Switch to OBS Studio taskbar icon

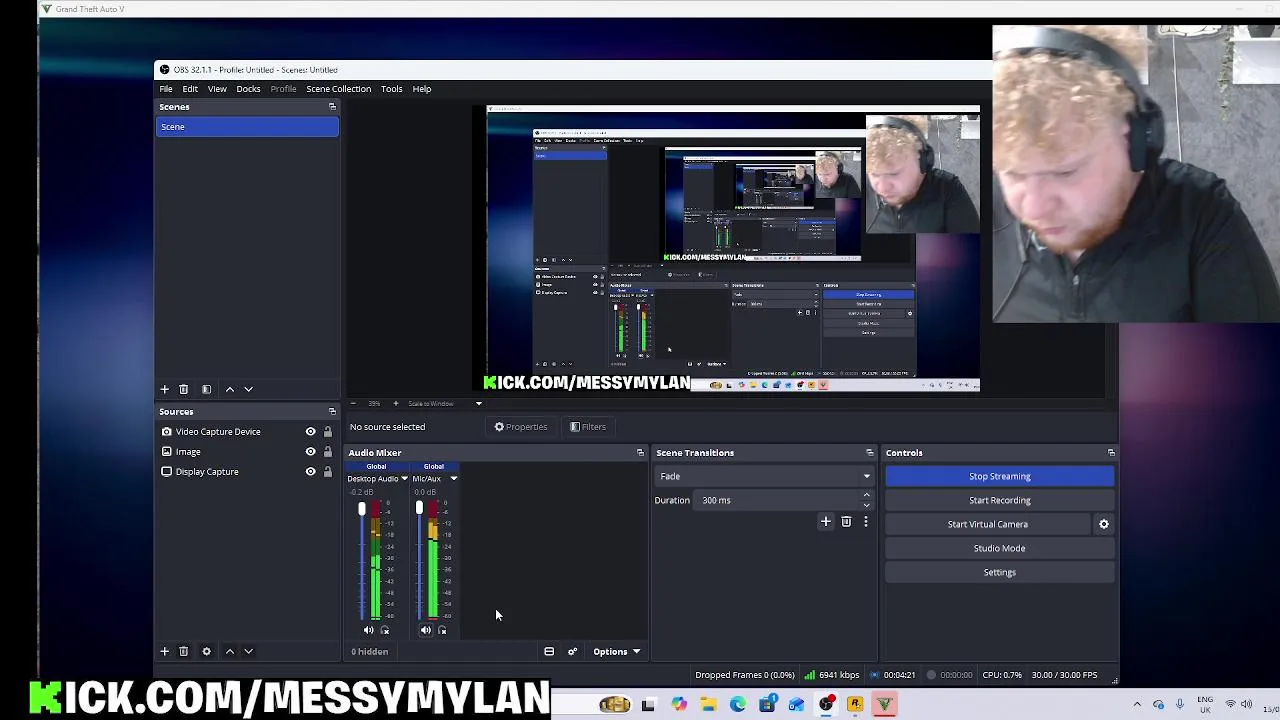coord(826,705)
